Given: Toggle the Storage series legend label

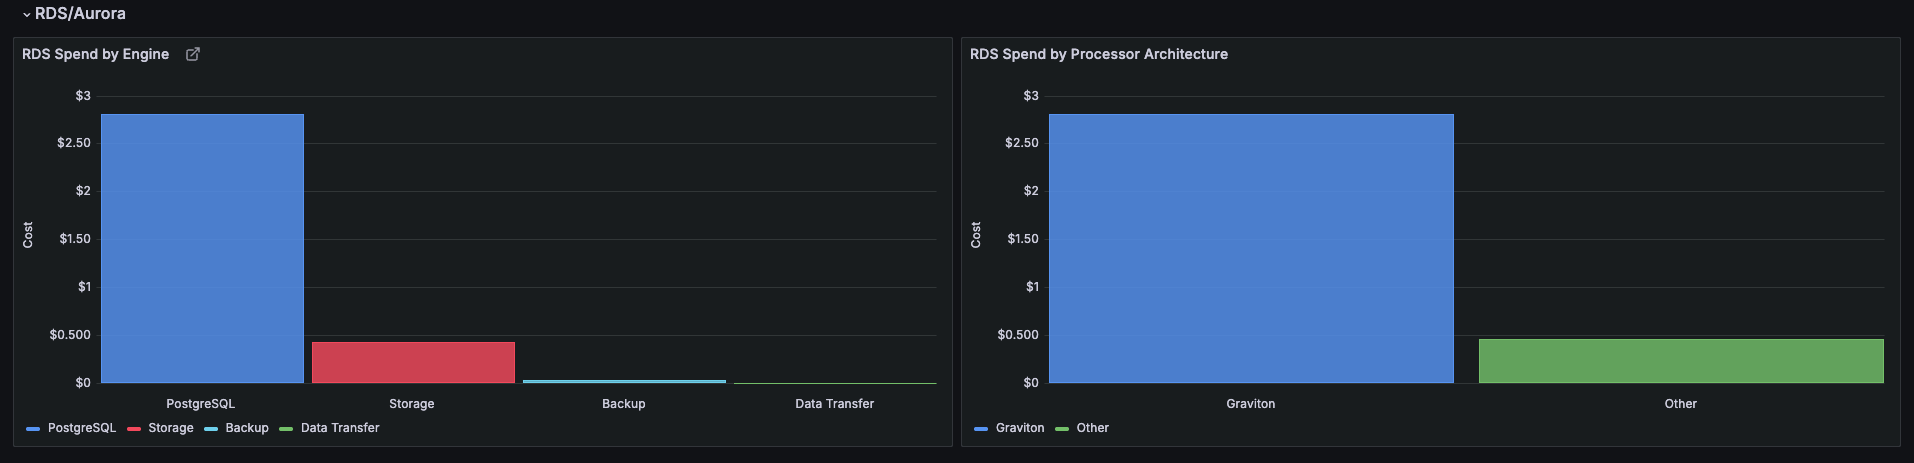Looking at the screenshot, I should tap(171, 428).
